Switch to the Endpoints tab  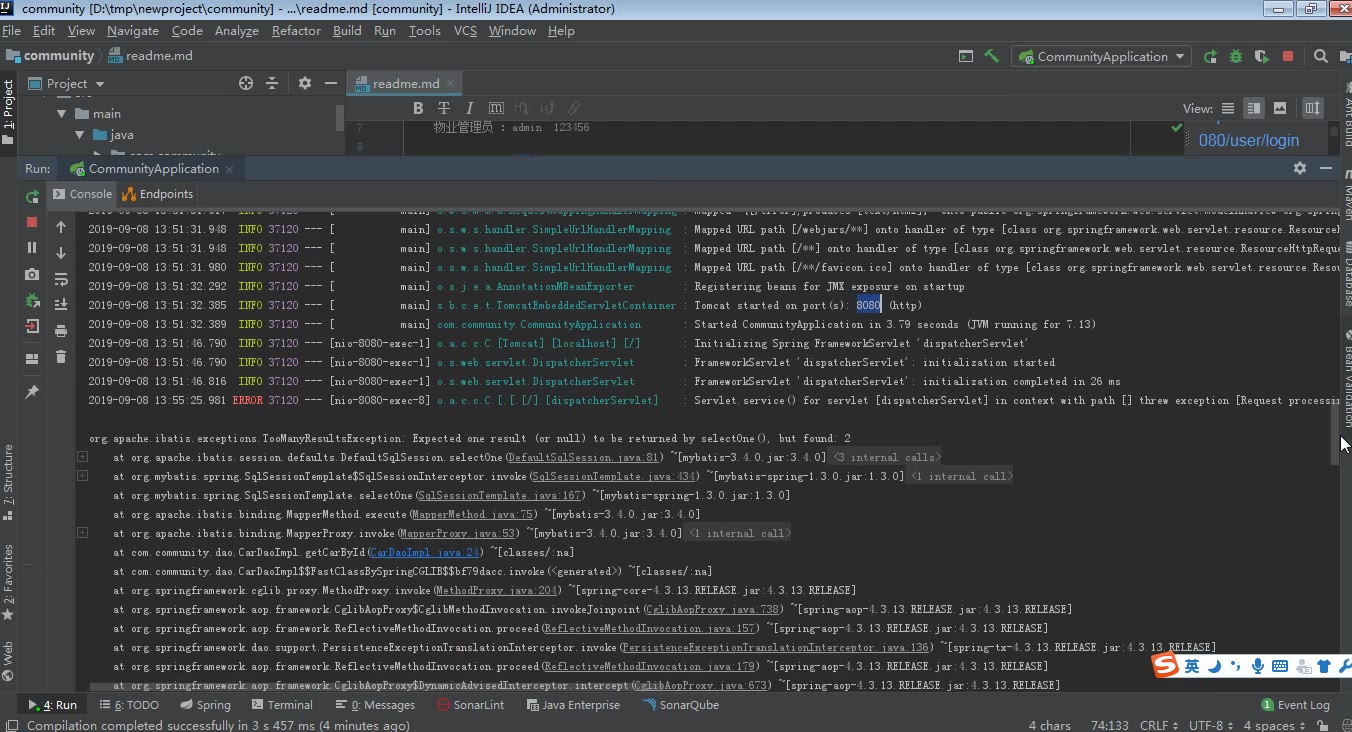pos(158,194)
